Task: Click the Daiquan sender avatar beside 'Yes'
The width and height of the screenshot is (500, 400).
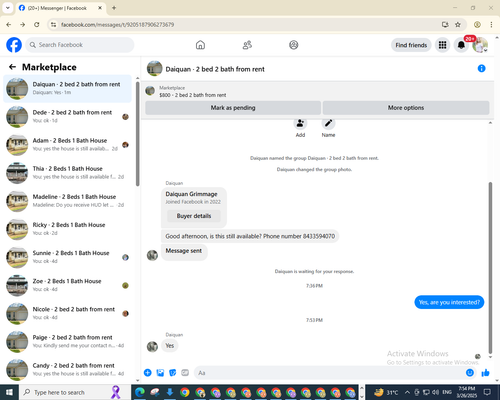Action: 152,346
